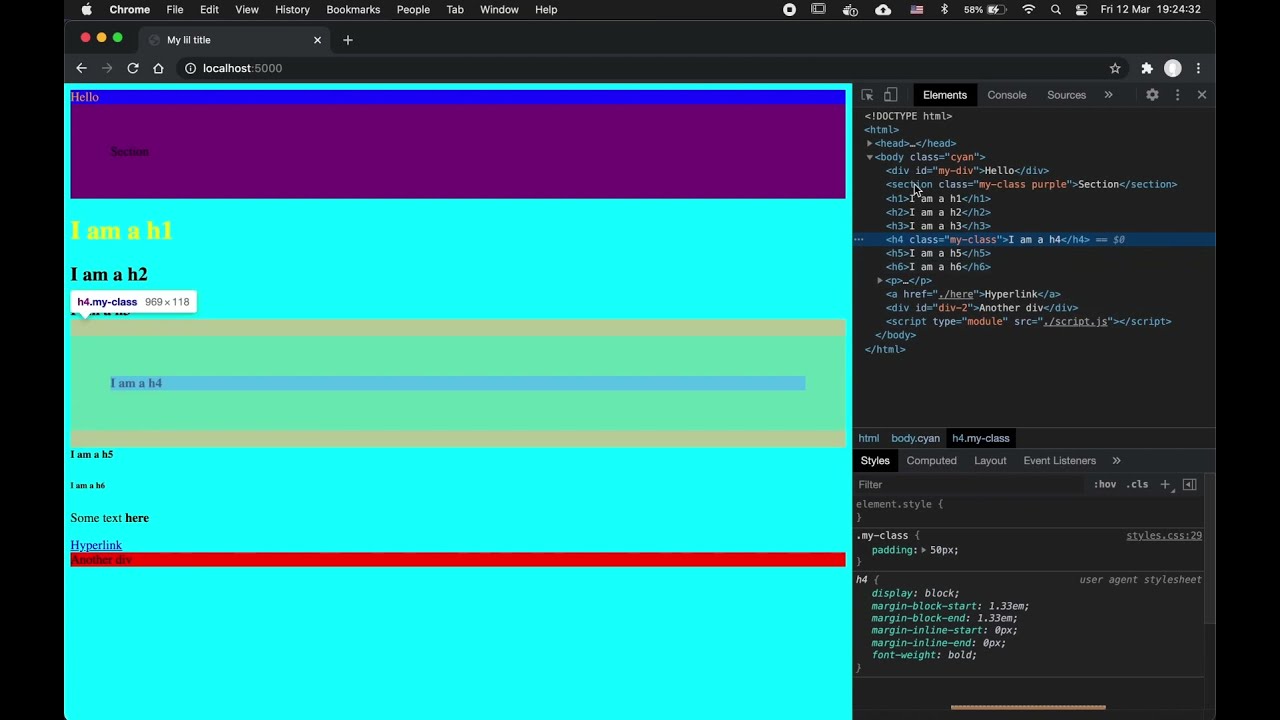The image size is (1280, 720).
Task: Click the display: block declaration
Action: [915, 593]
